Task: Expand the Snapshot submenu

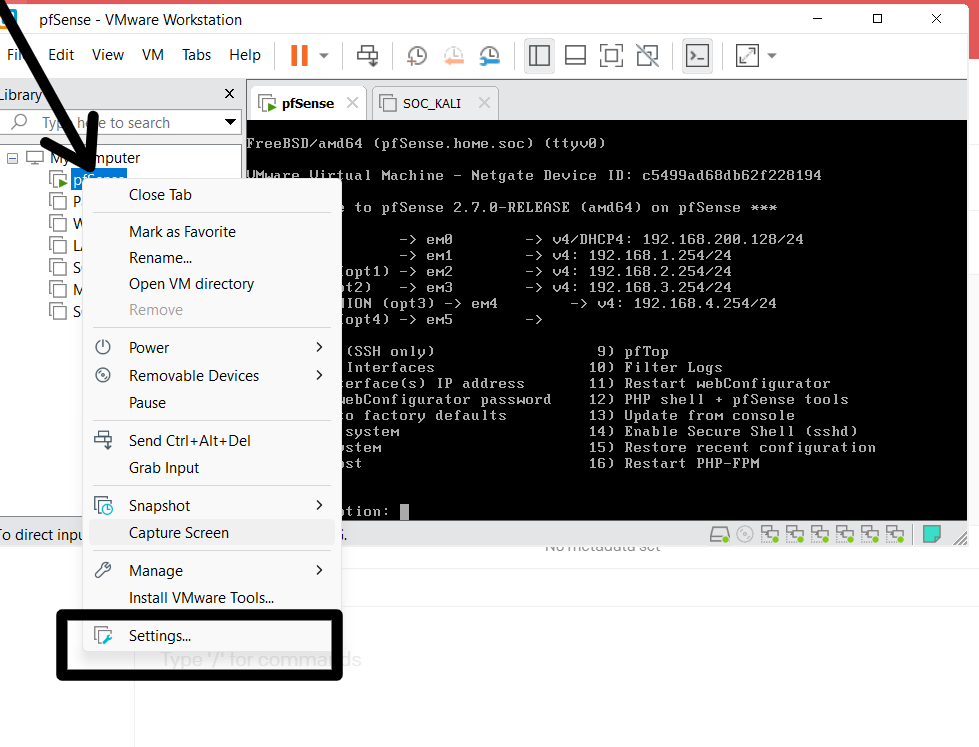Action: click(212, 506)
